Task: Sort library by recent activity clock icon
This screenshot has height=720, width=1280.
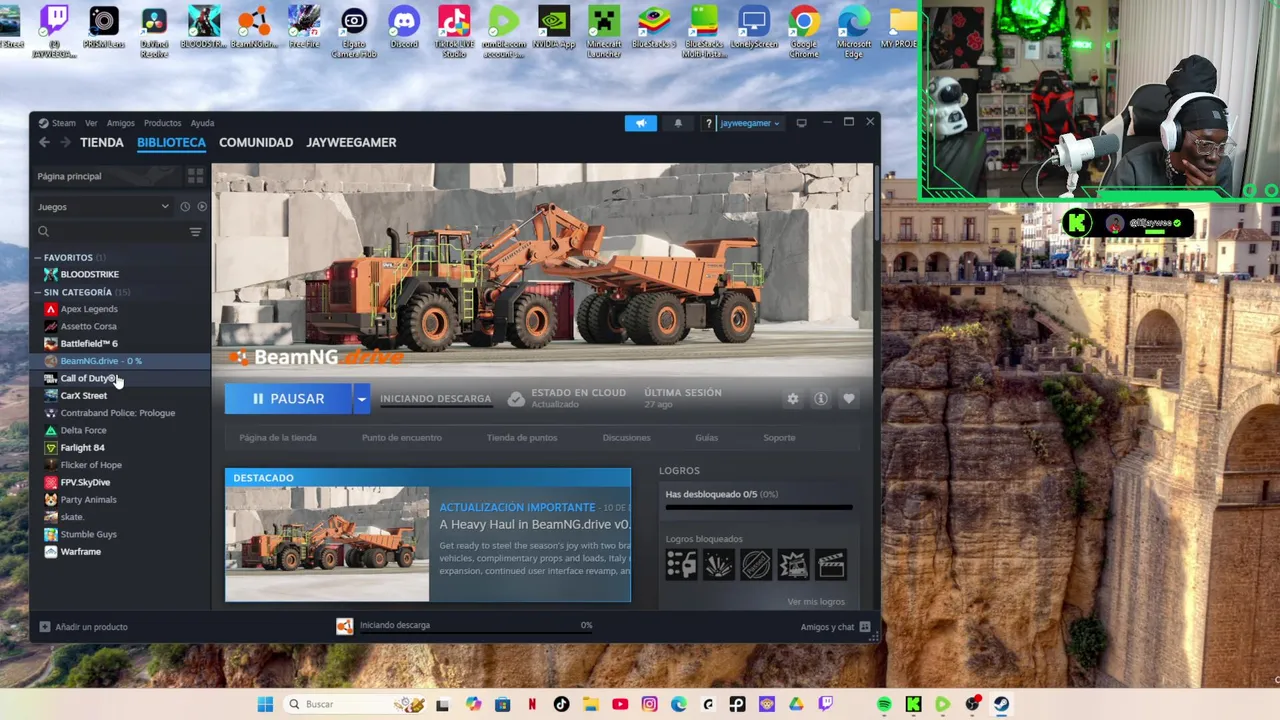Action: pos(185,207)
